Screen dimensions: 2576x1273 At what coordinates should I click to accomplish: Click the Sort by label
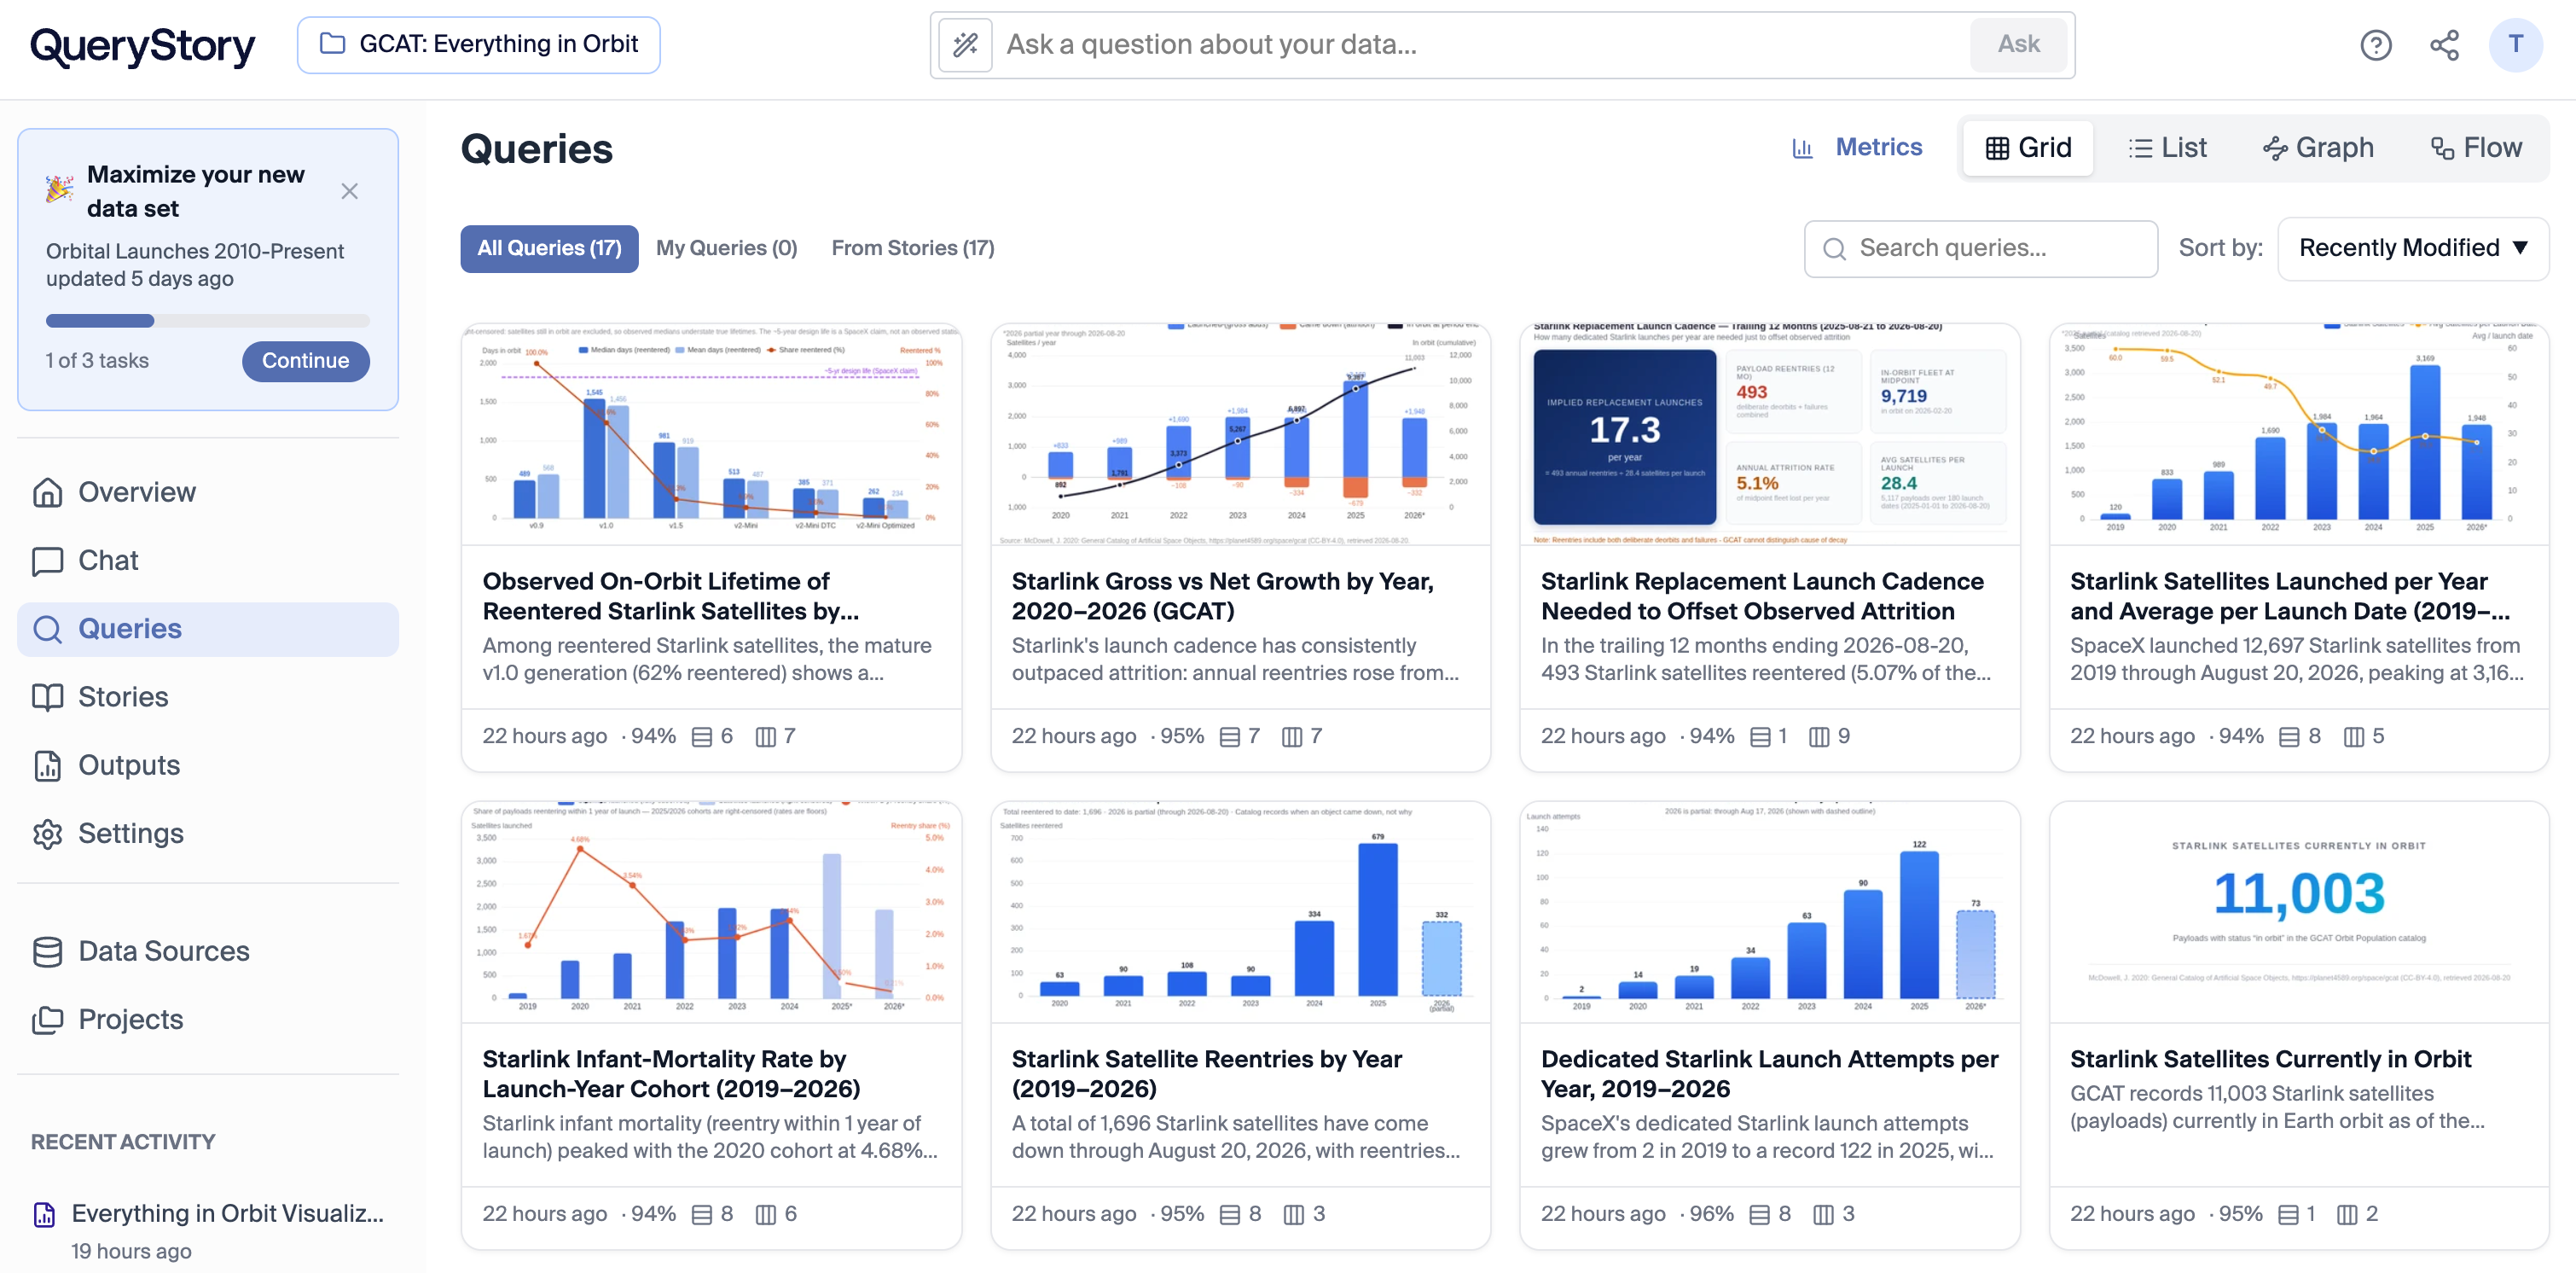coord(2220,249)
